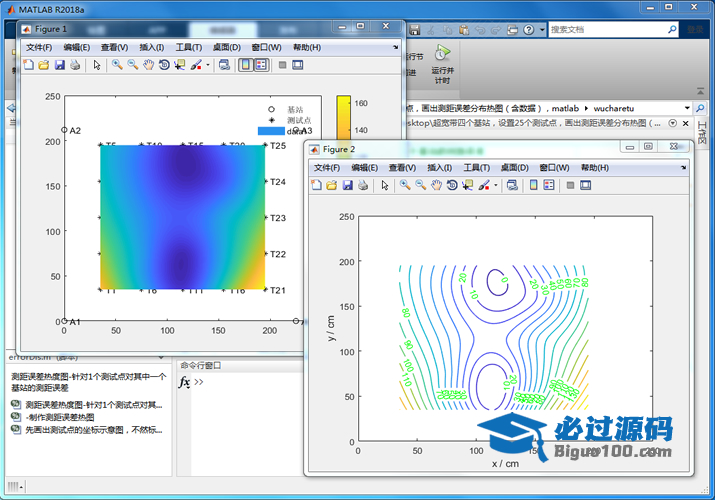Image resolution: width=715 pixels, height=500 pixels.
Task: Click Link Plot icon in Figure 2
Action: point(512,185)
